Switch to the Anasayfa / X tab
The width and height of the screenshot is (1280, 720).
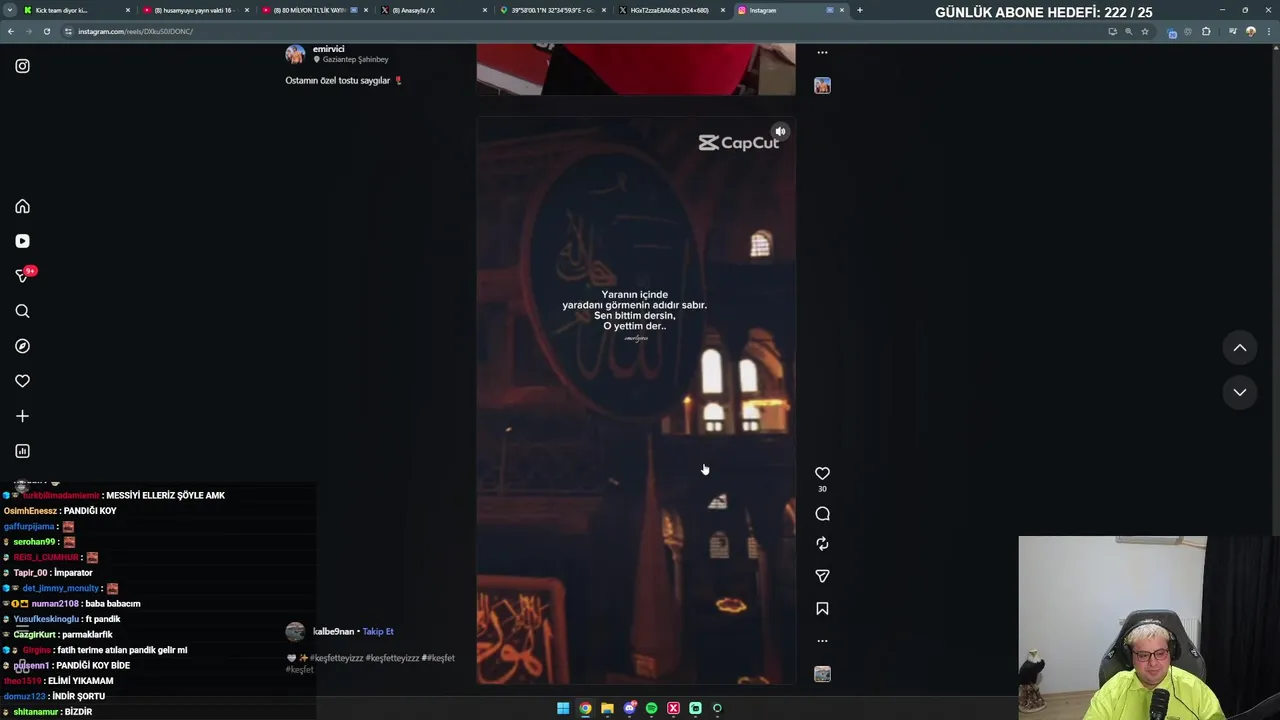click(x=433, y=10)
